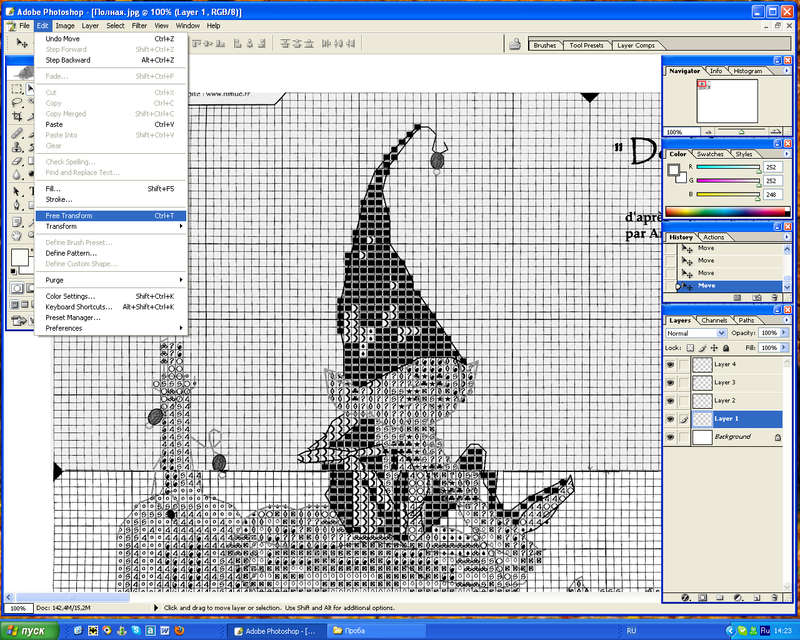800x640 pixels.
Task: Create new snapshot from History panel
Action: (759, 297)
